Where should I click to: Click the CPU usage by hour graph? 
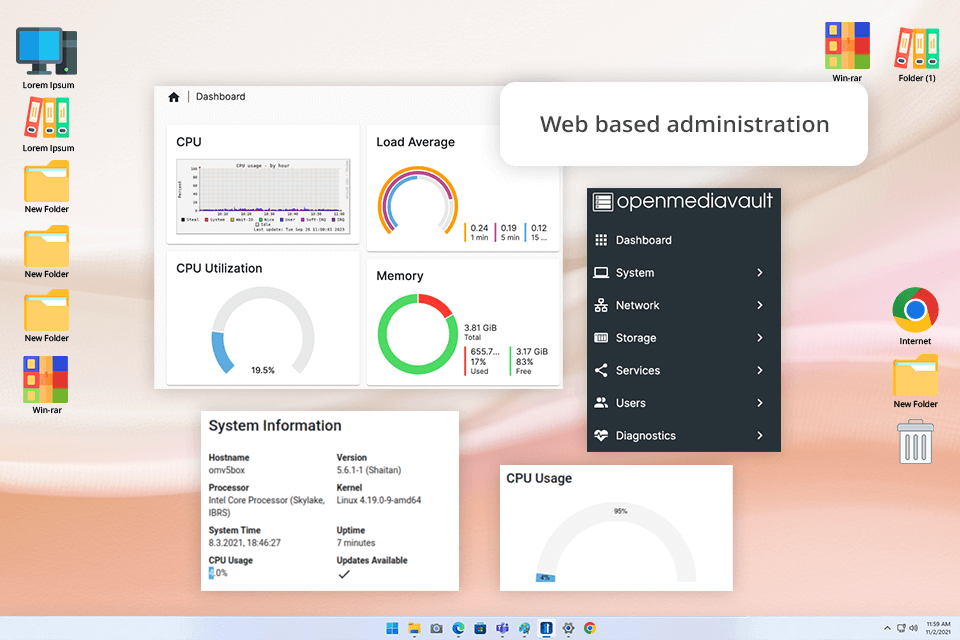click(x=263, y=197)
